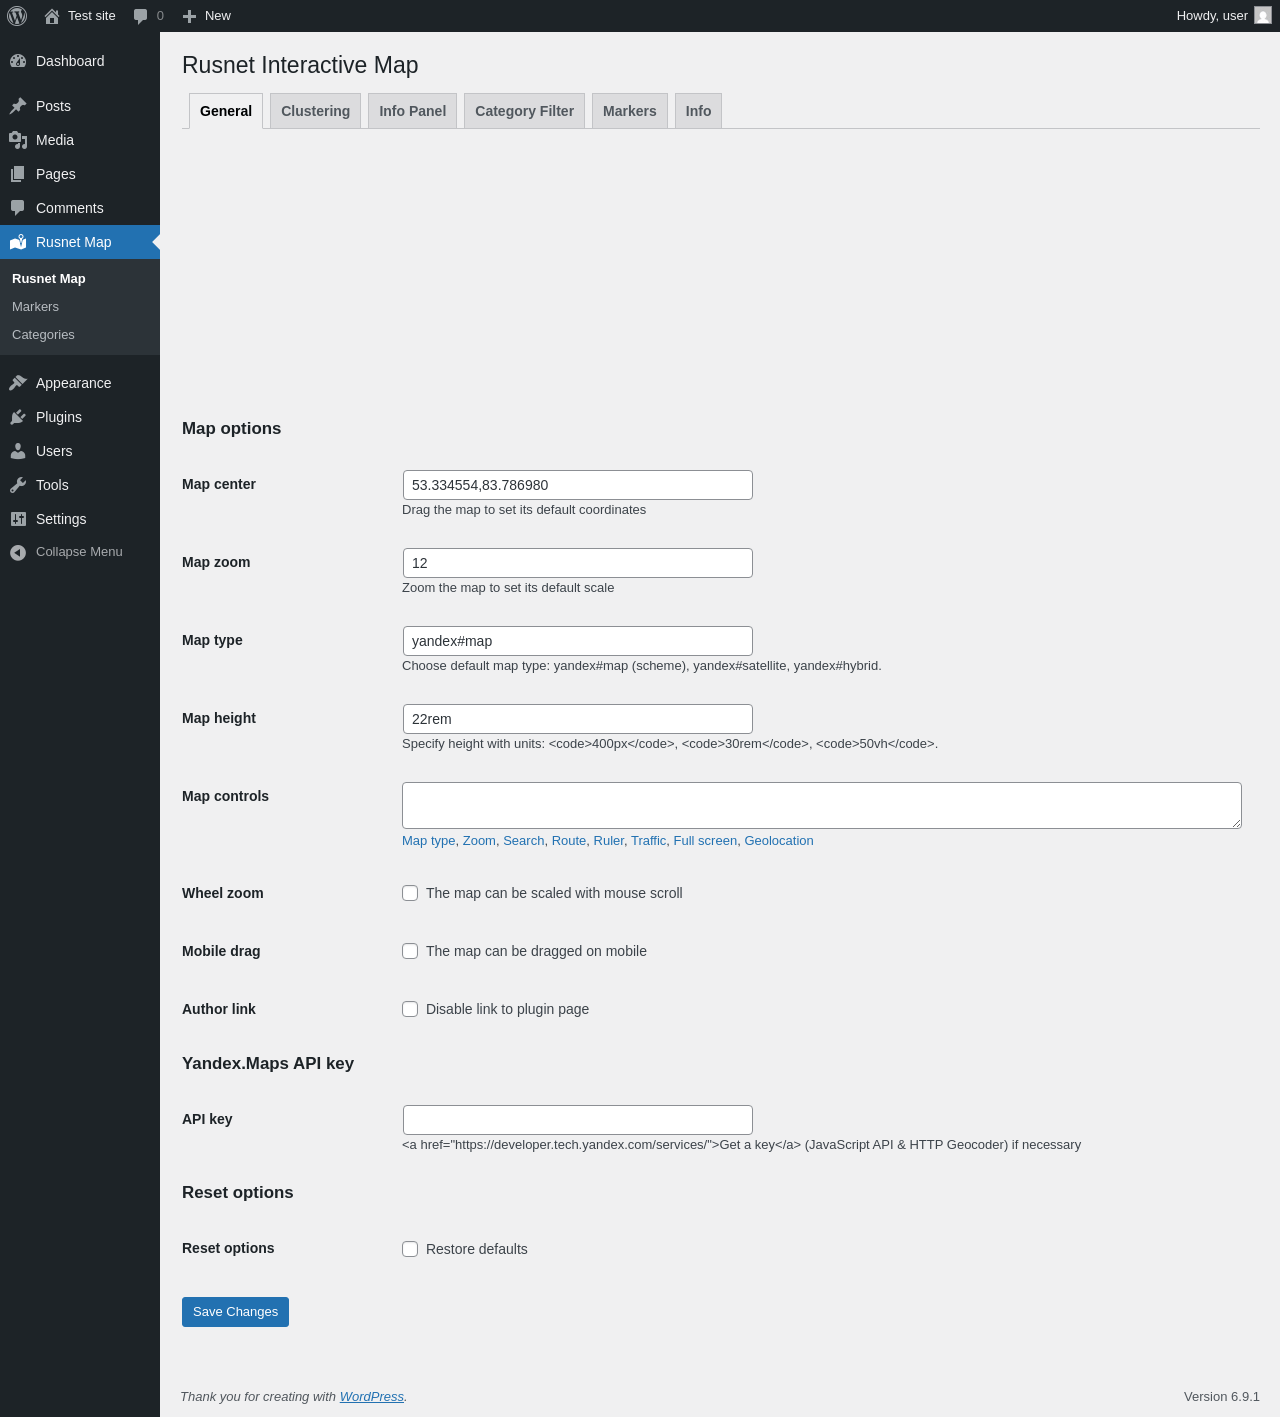1280x1417 pixels.
Task: Click the Users person icon
Action: click(18, 451)
